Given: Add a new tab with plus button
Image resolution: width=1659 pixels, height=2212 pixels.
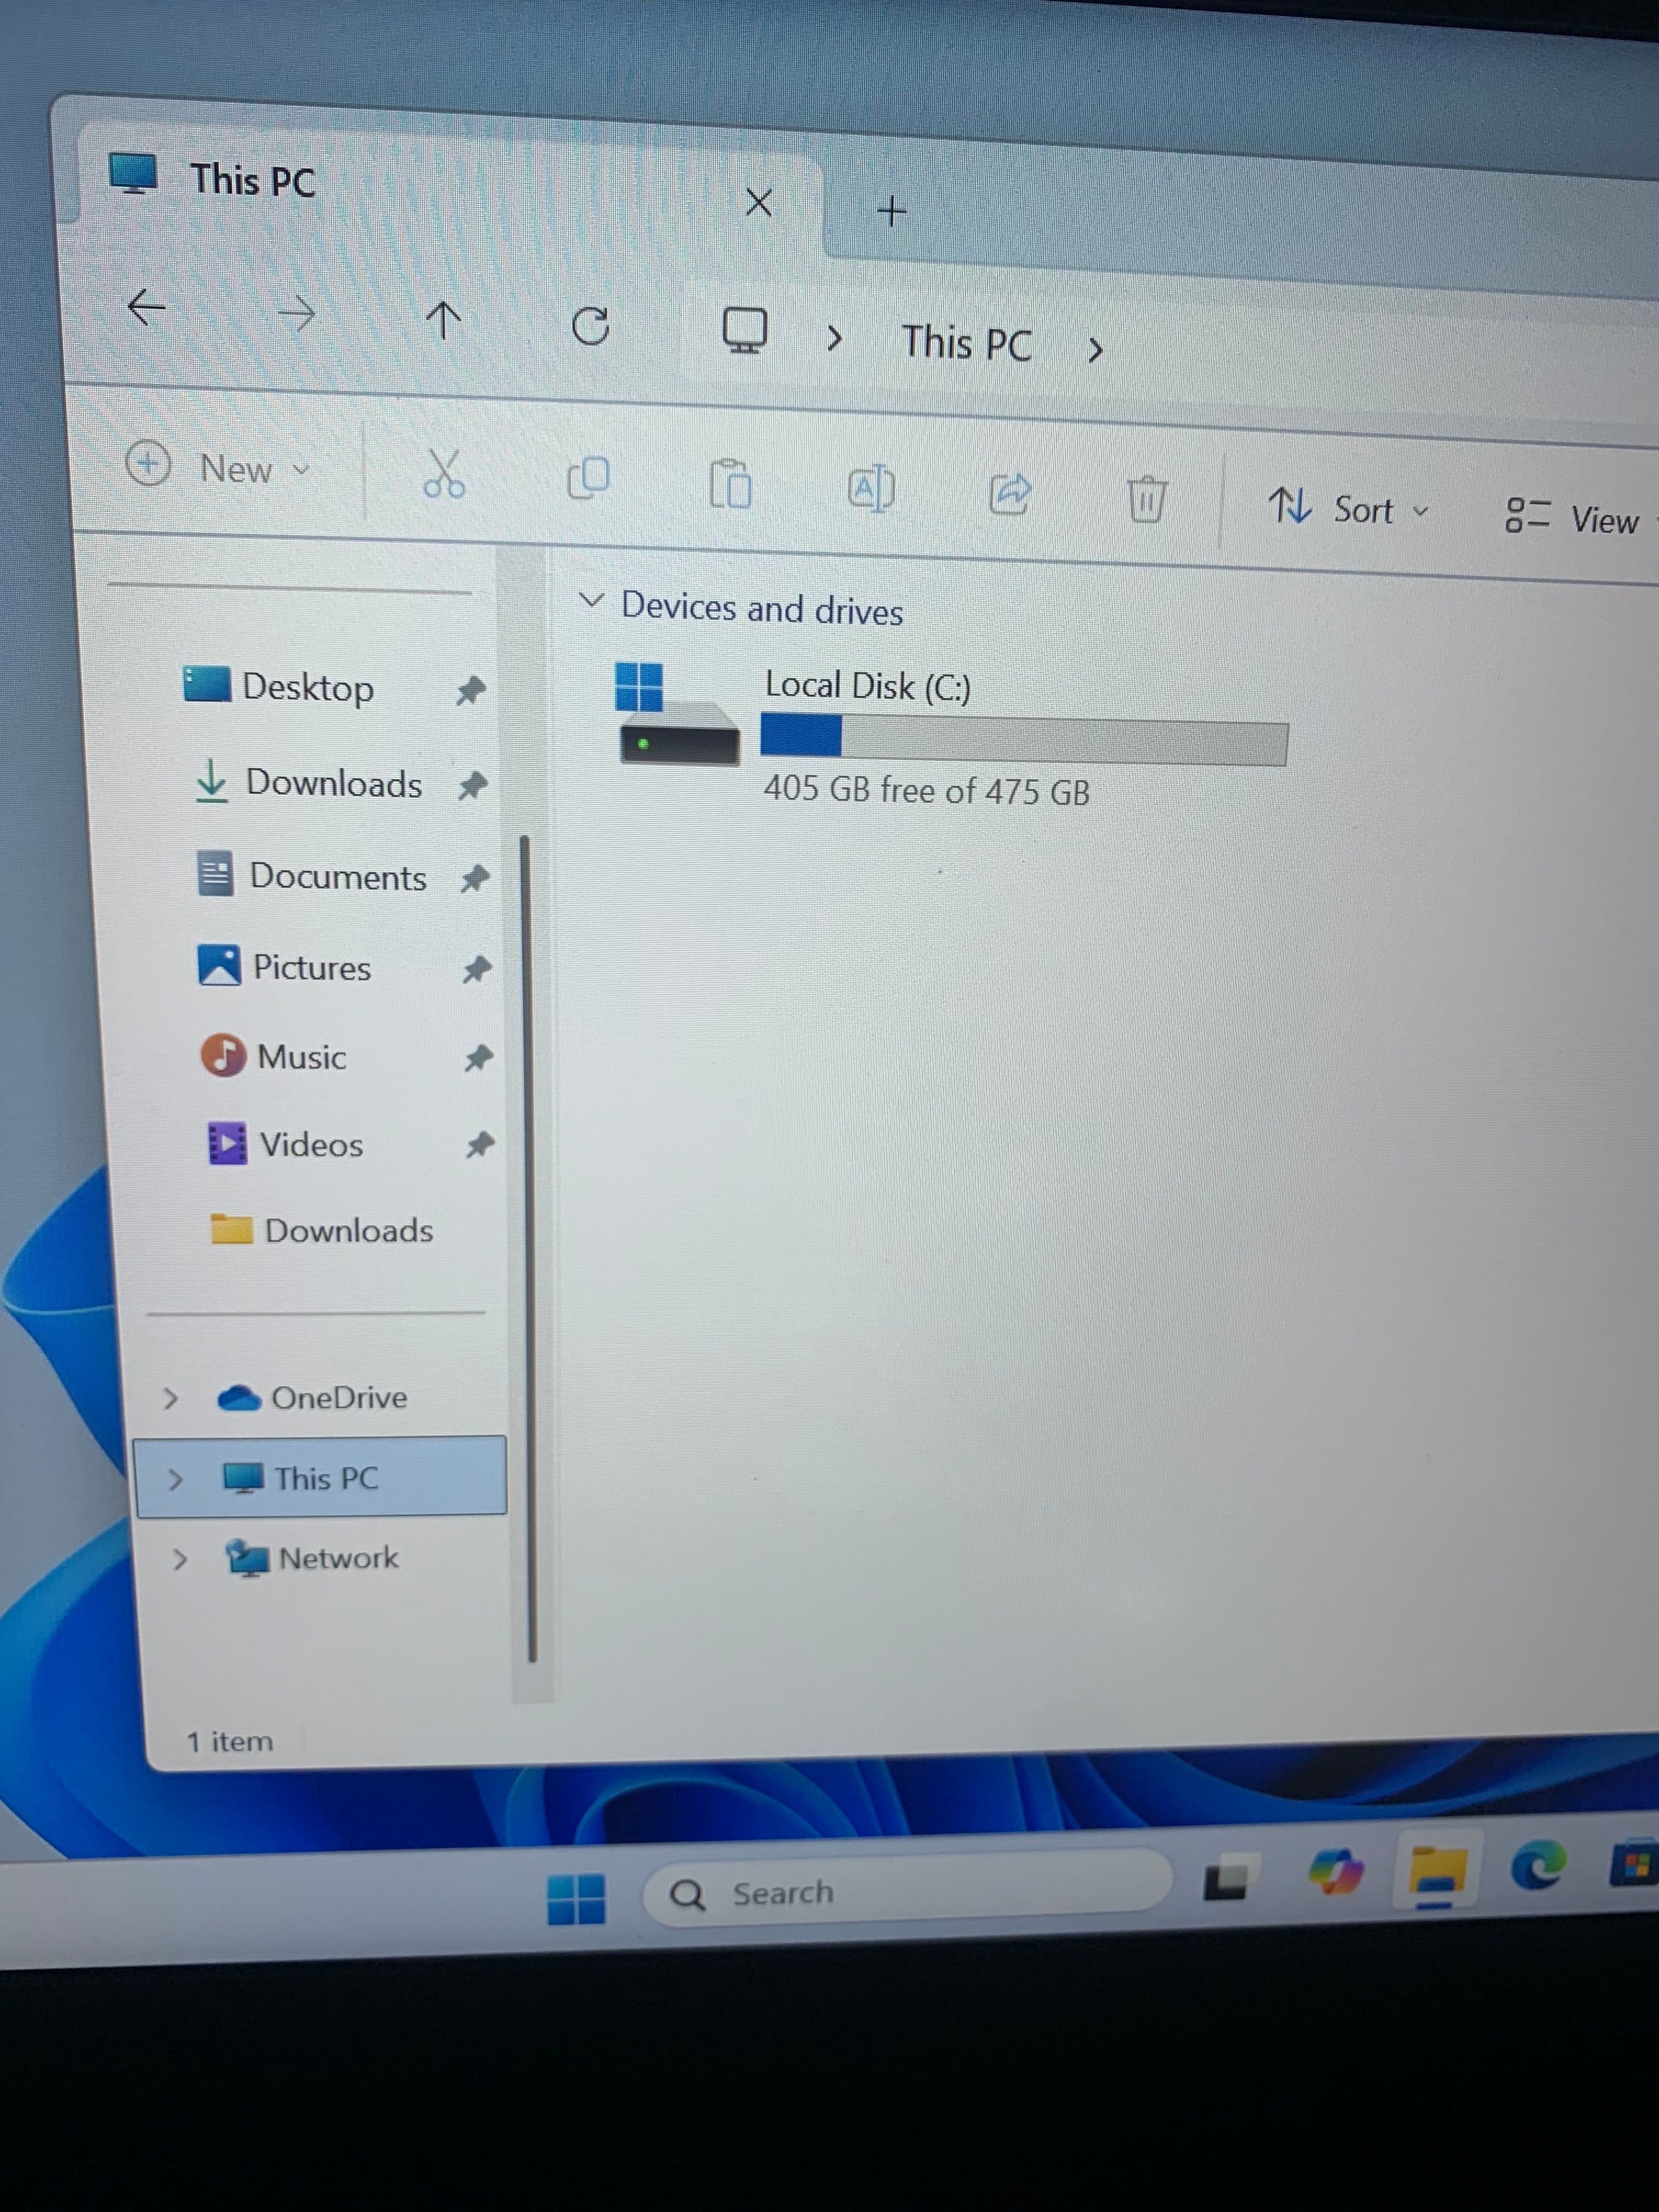Looking at the screenshot, I should coord(891,211).
